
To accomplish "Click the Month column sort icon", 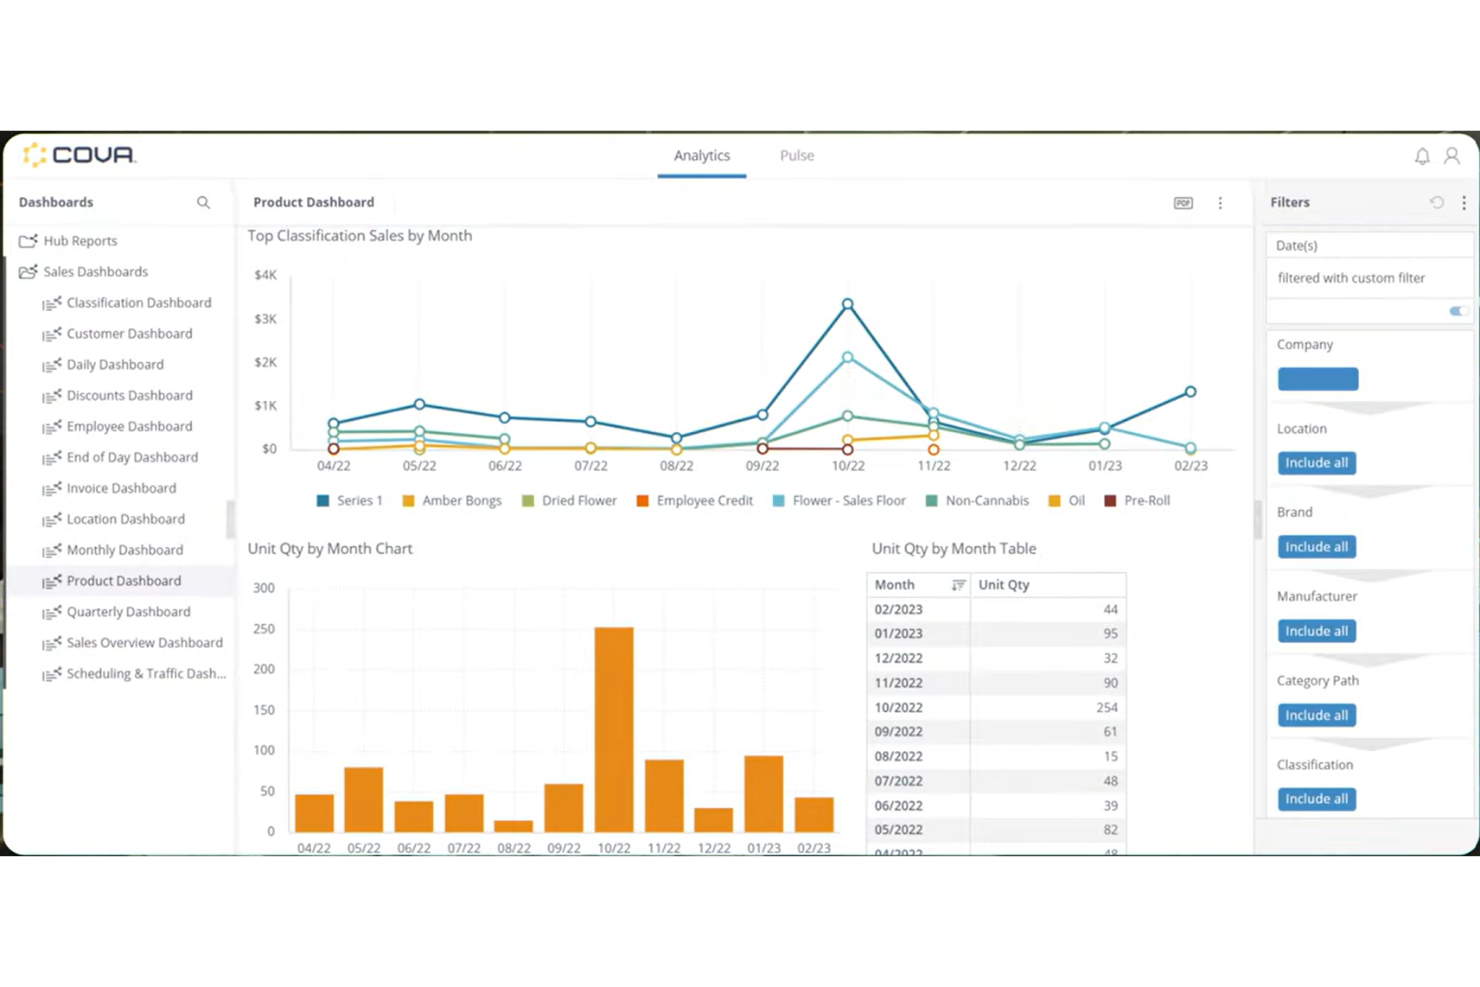I will (x=958, y=585).
